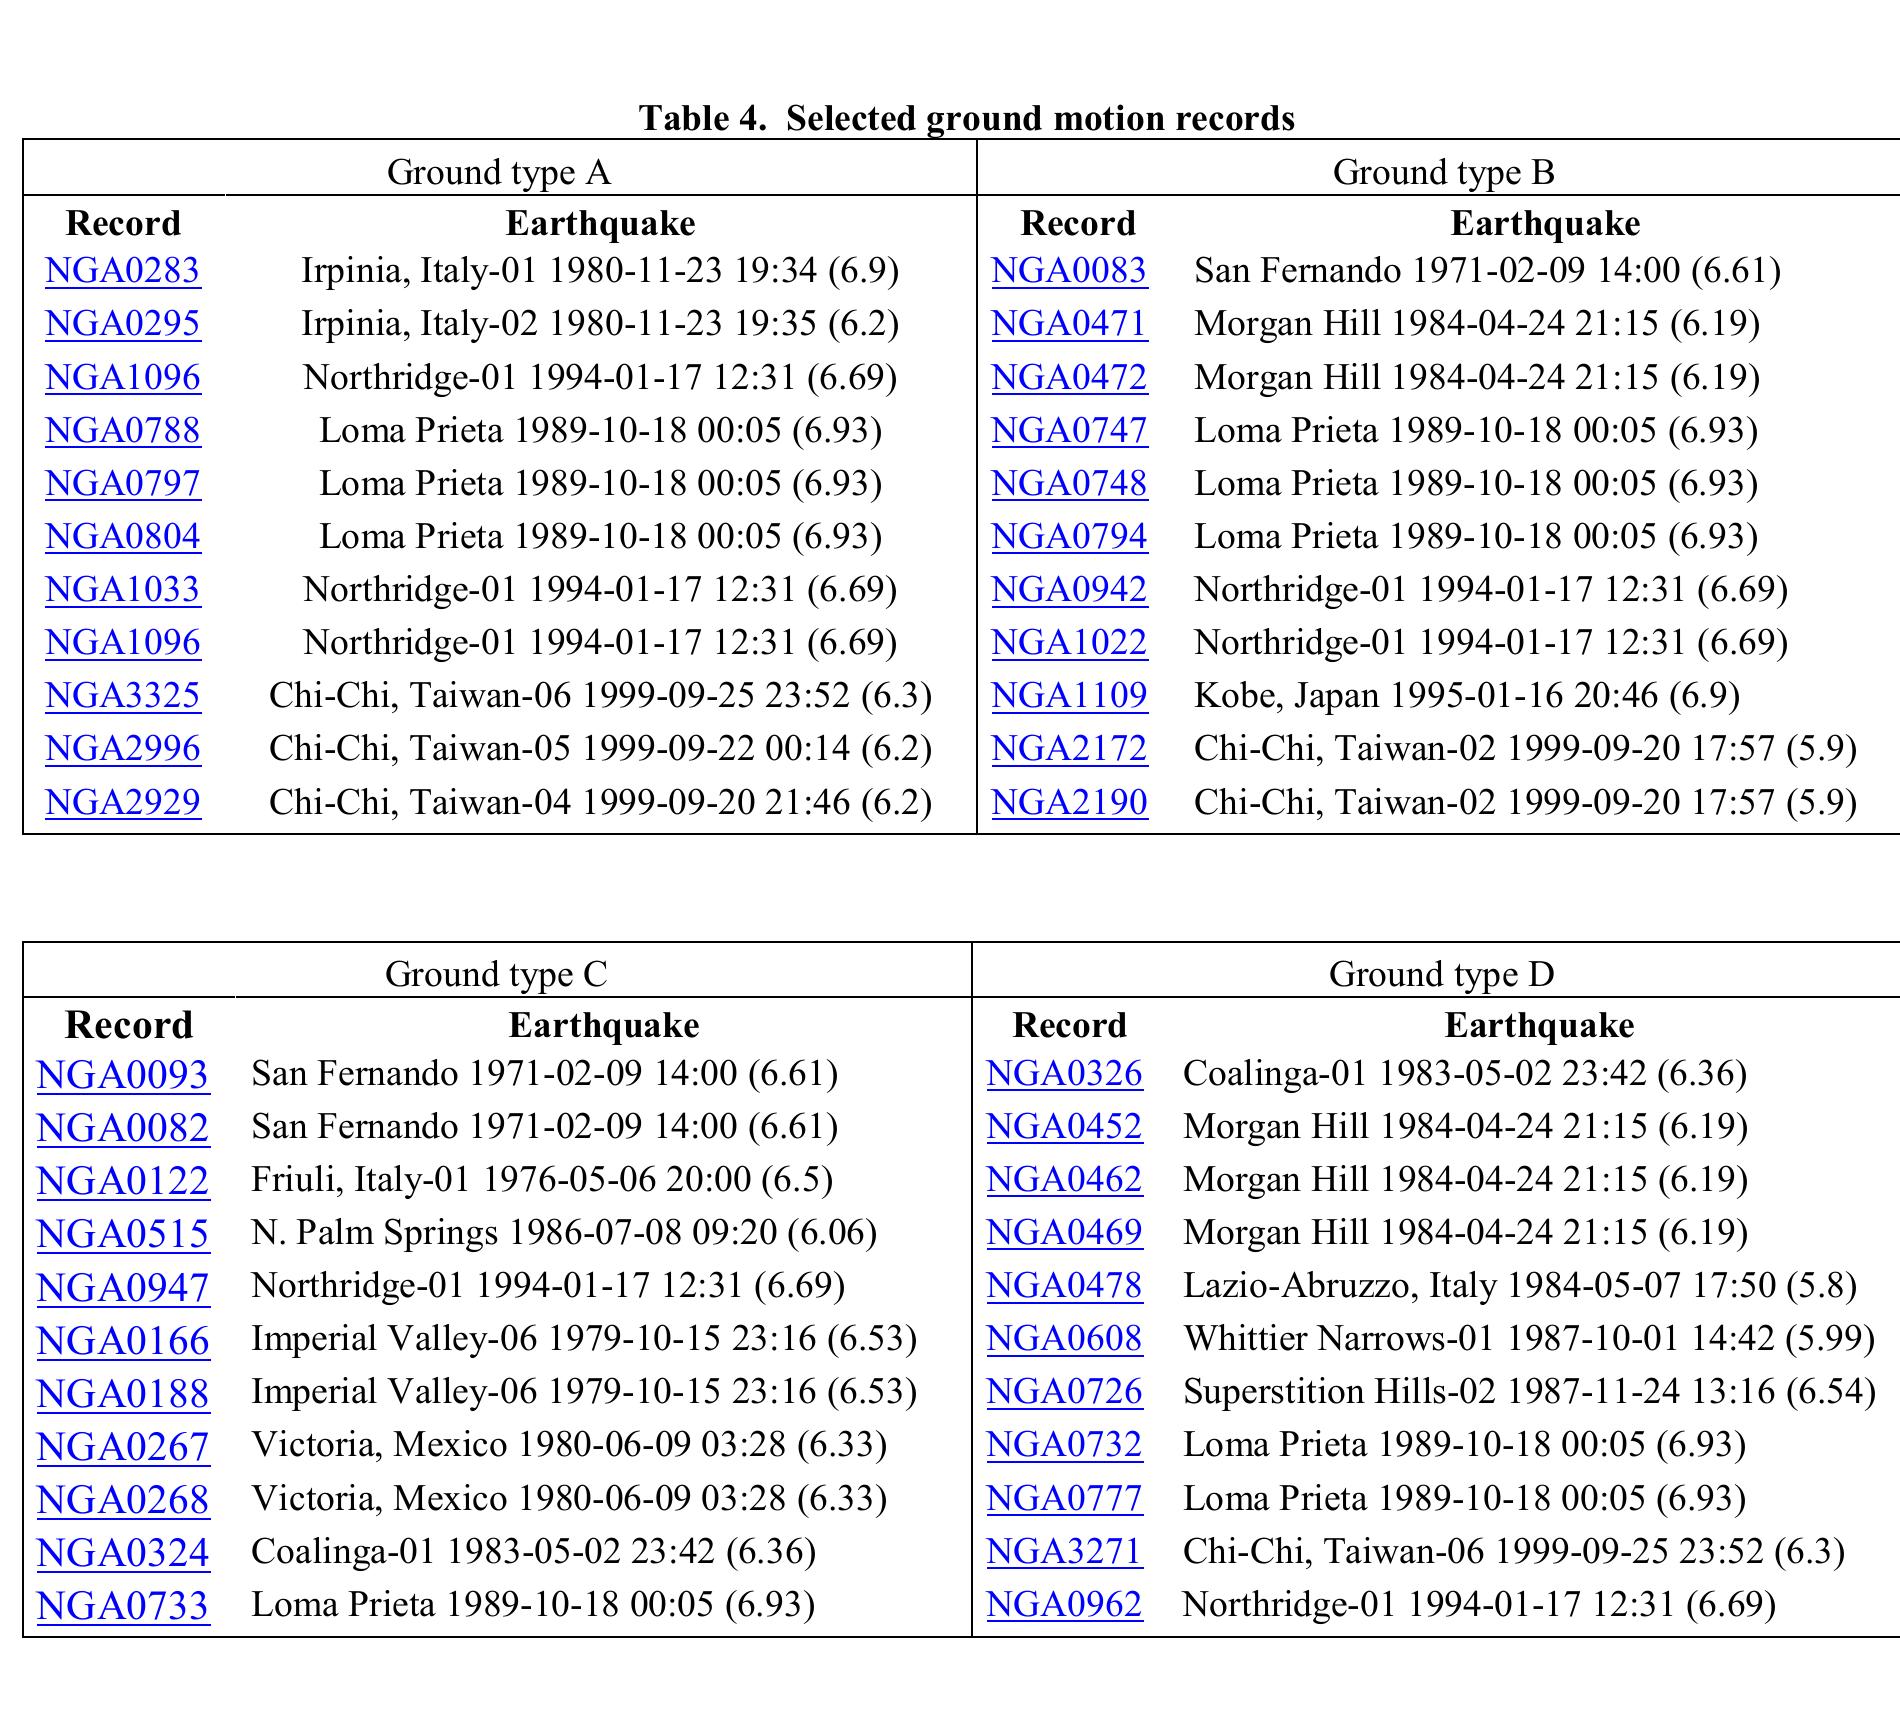Open the NGA0515 N. Palm Springs record
Image resolution: width=1900 pixels, height=1729 pixels.
(x=123, y=1233)
